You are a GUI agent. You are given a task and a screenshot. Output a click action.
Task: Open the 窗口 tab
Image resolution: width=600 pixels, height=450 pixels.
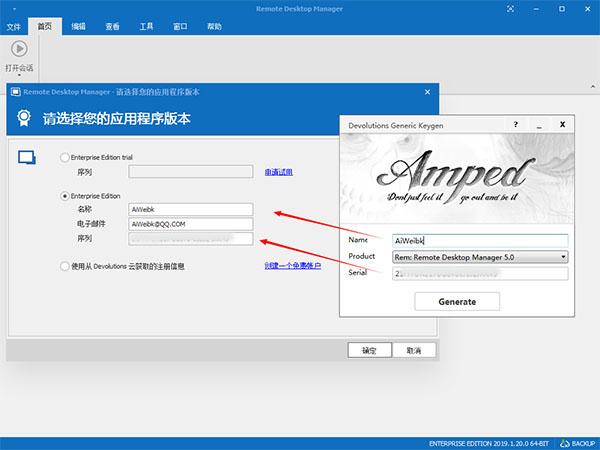tap(180, 26)
